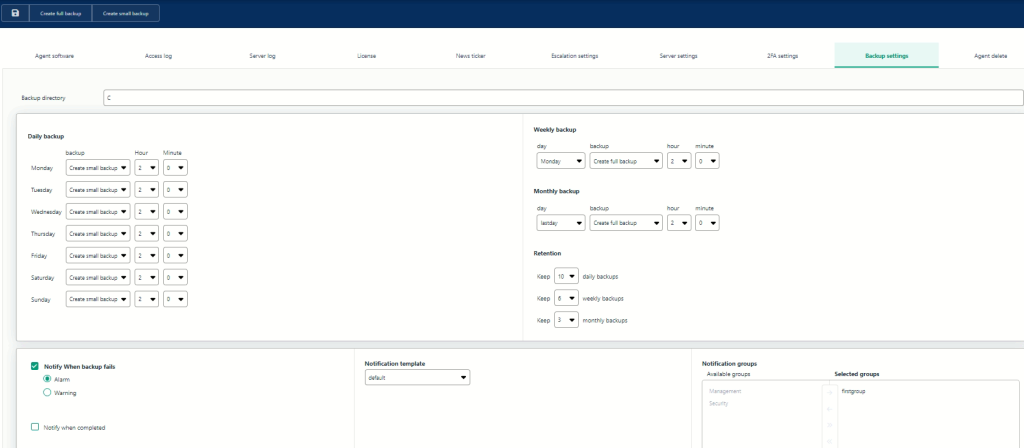1024x448 pixels.
Task: Open Thursday Hour dropdown
Action: [x=147, y=234]
